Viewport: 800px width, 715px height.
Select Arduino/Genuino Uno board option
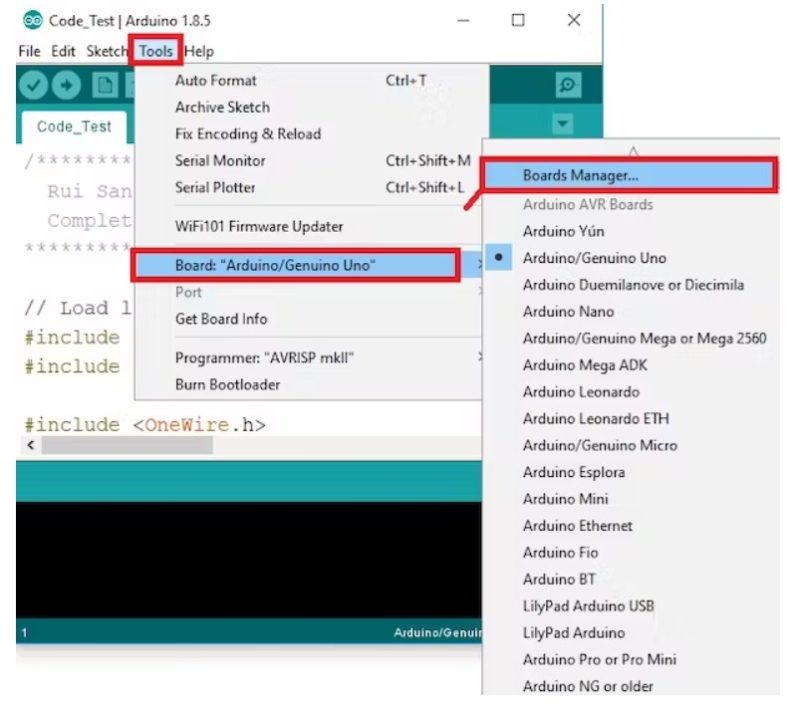point(631,258)
